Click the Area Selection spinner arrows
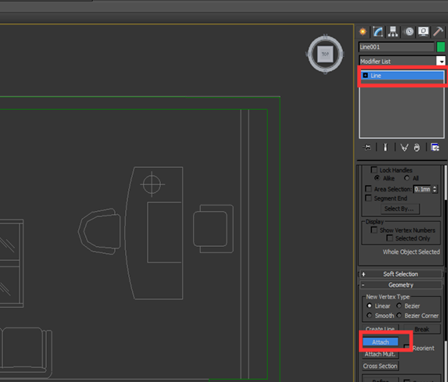 434,189
